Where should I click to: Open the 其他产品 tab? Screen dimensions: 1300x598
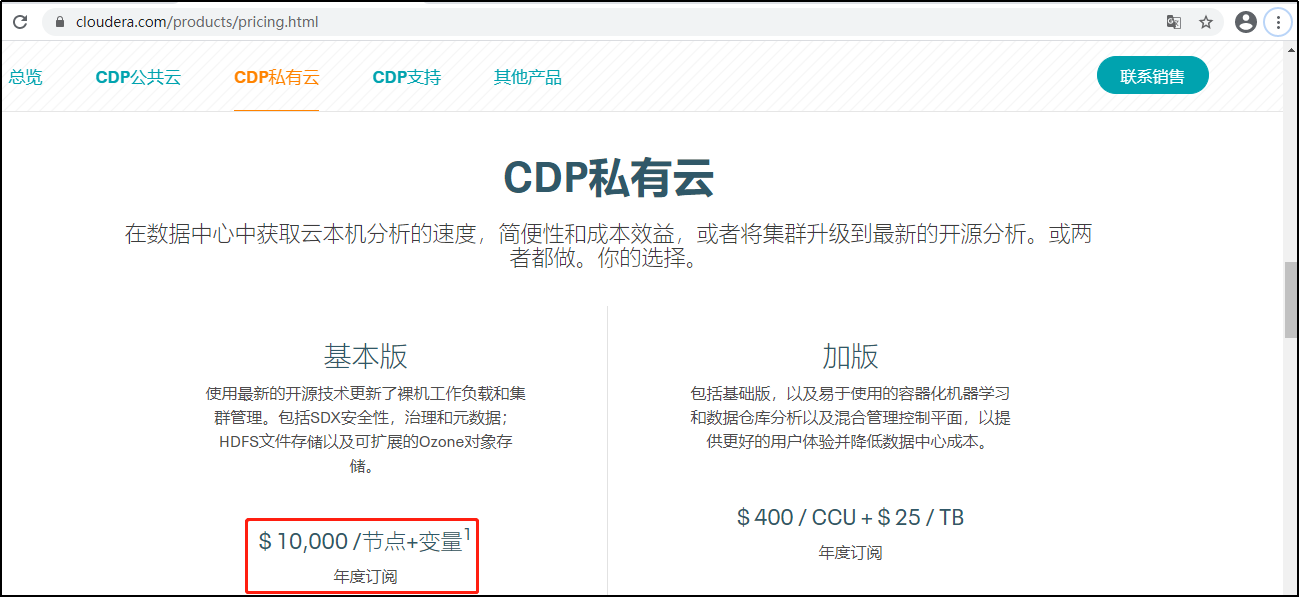coord(528,77)
